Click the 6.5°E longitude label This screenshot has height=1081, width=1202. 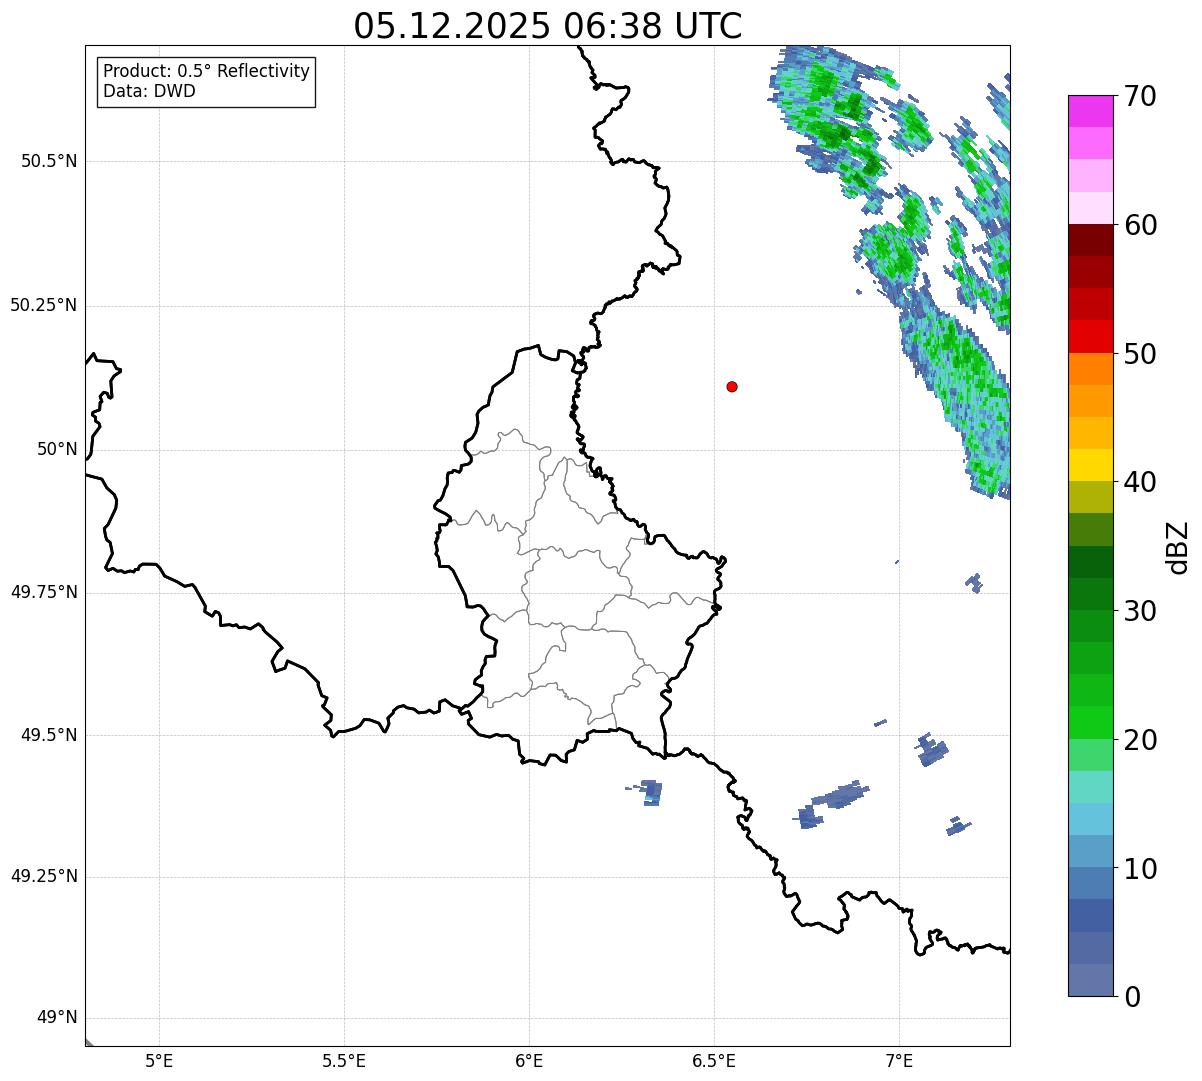714,1060
